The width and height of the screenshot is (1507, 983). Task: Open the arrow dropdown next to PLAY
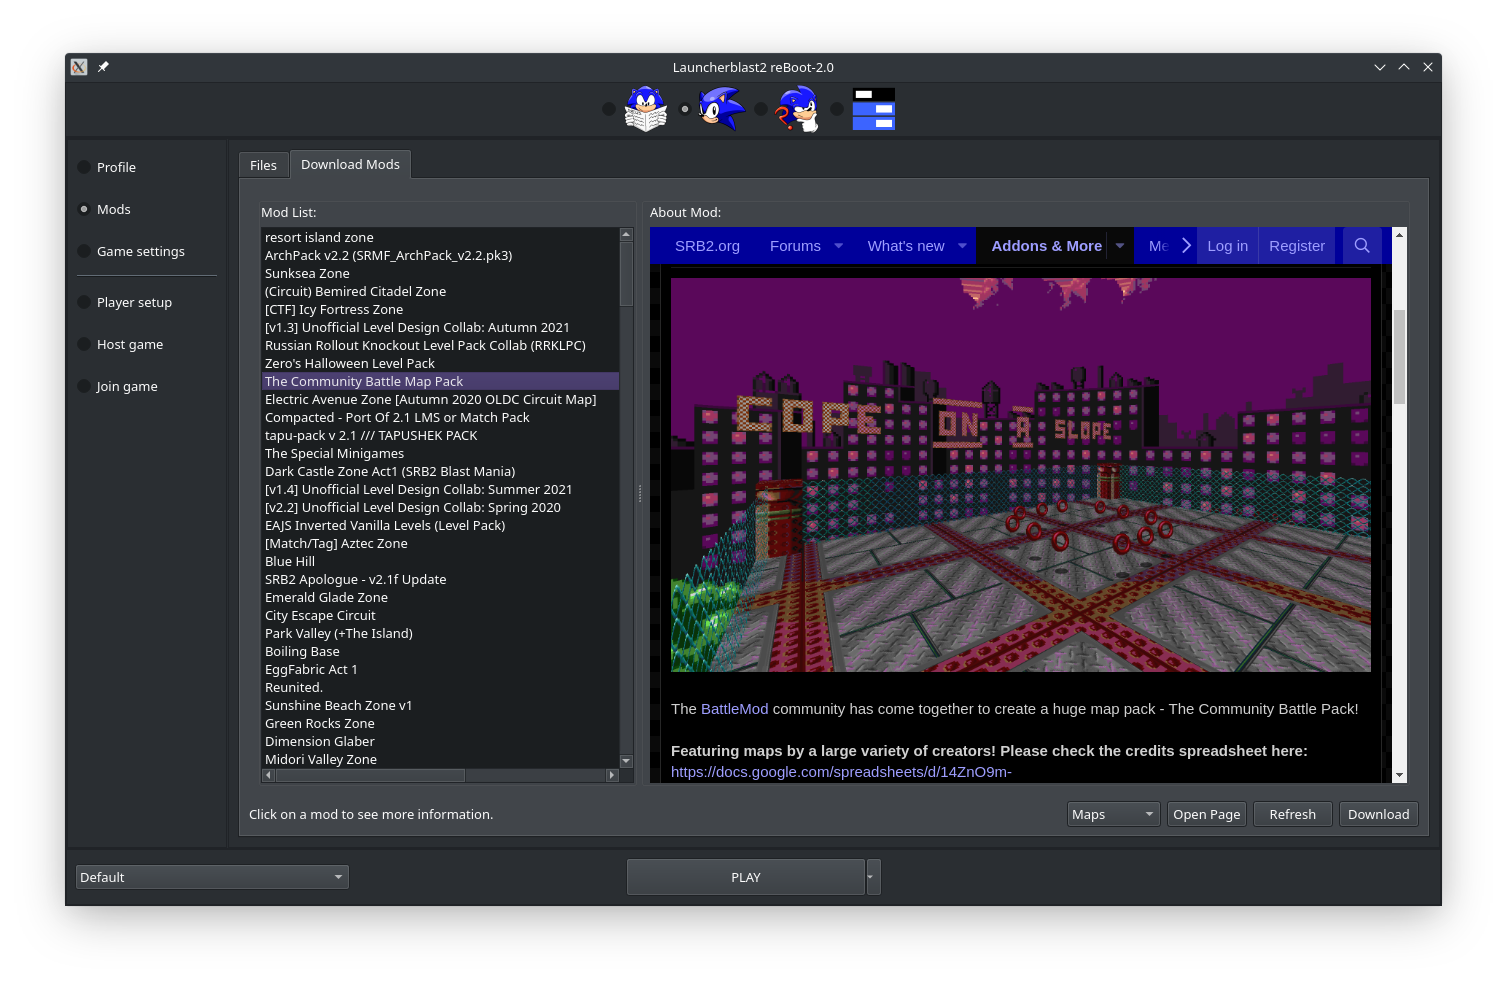(x=873, y=877)
